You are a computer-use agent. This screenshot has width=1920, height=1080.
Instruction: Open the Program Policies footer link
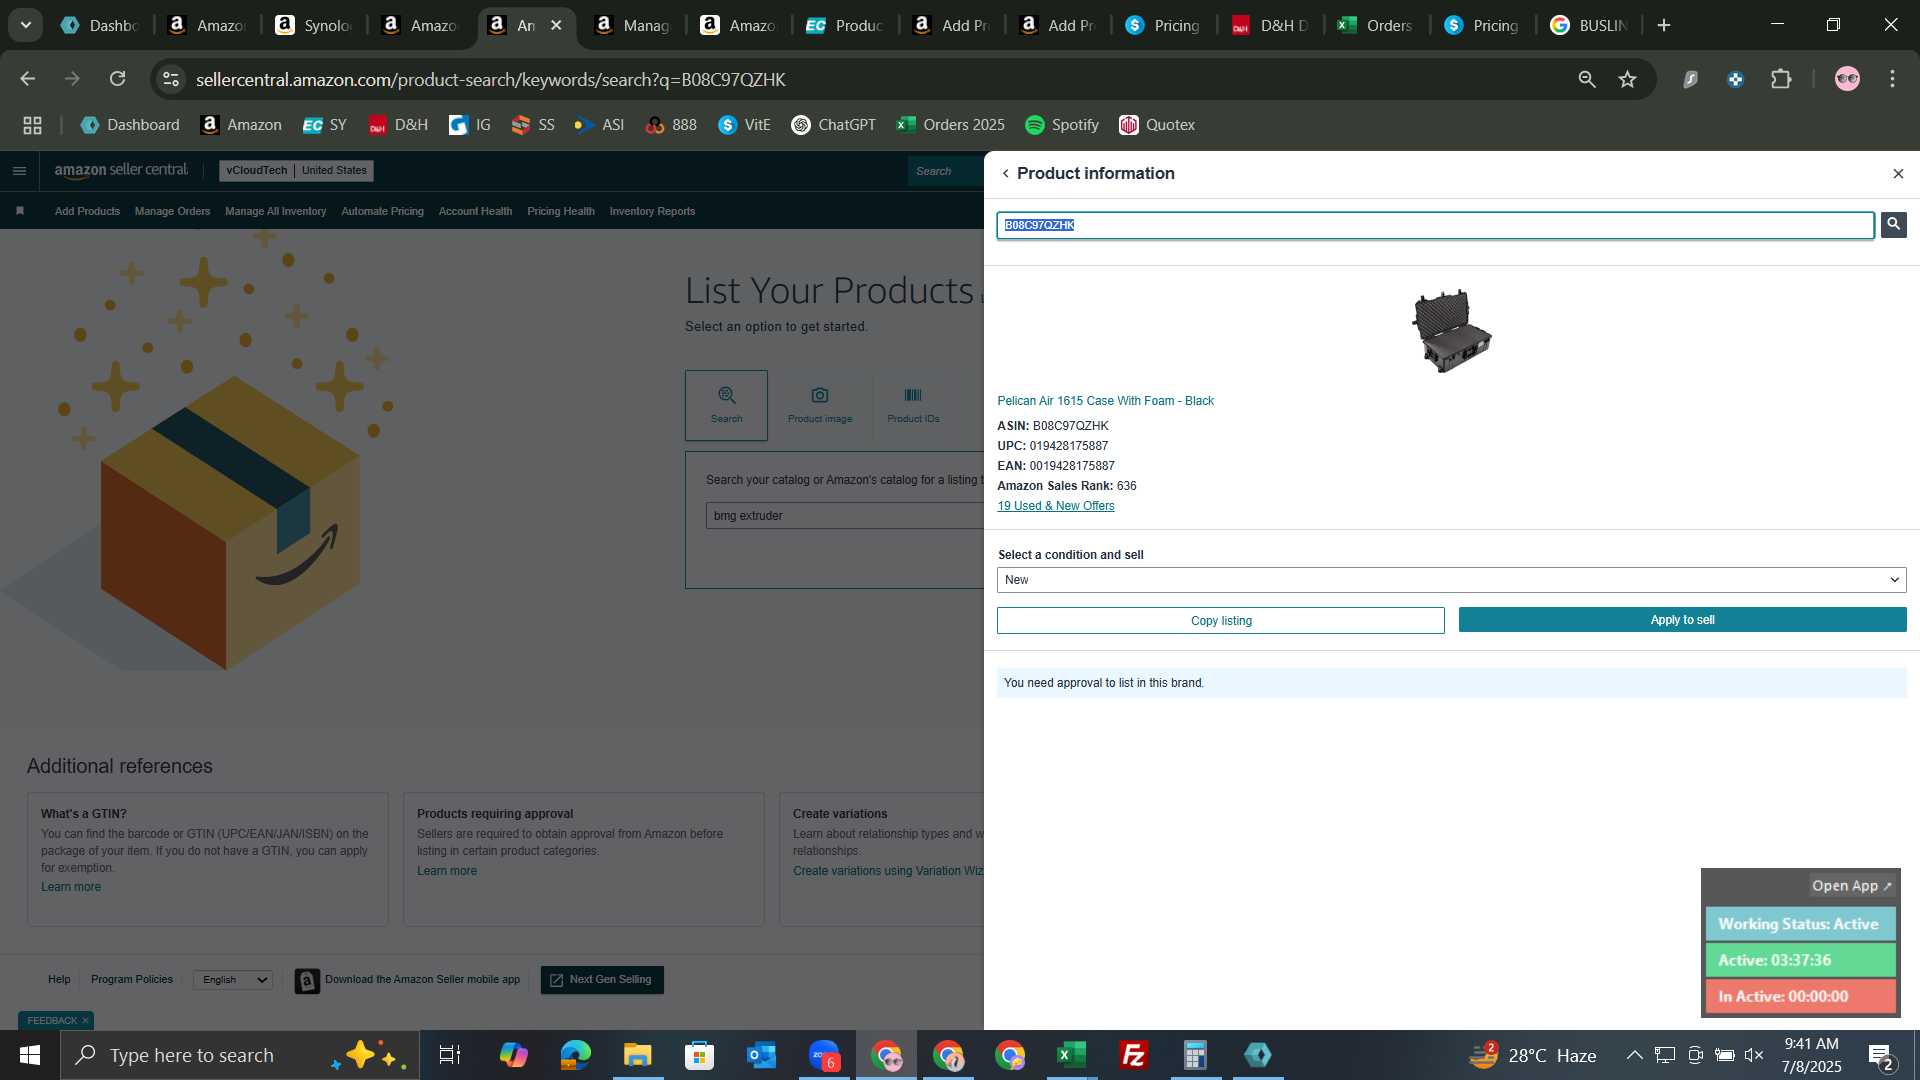point(132,980)
